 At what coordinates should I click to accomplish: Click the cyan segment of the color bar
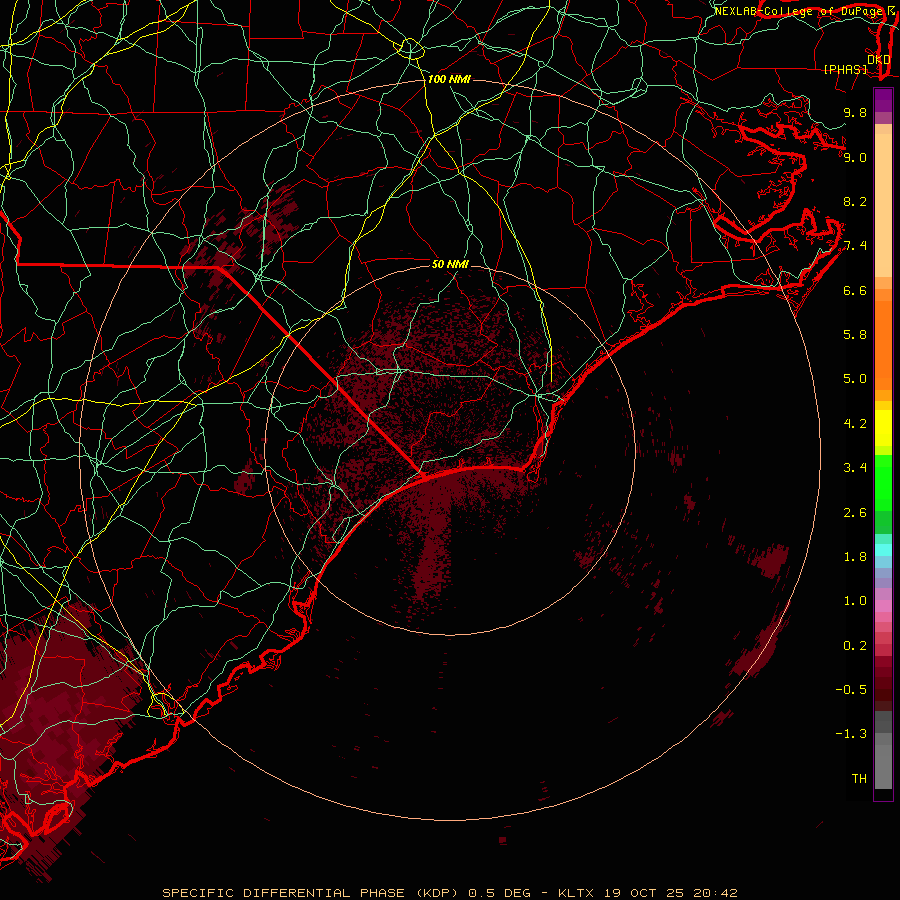click(x=883, y=550)
